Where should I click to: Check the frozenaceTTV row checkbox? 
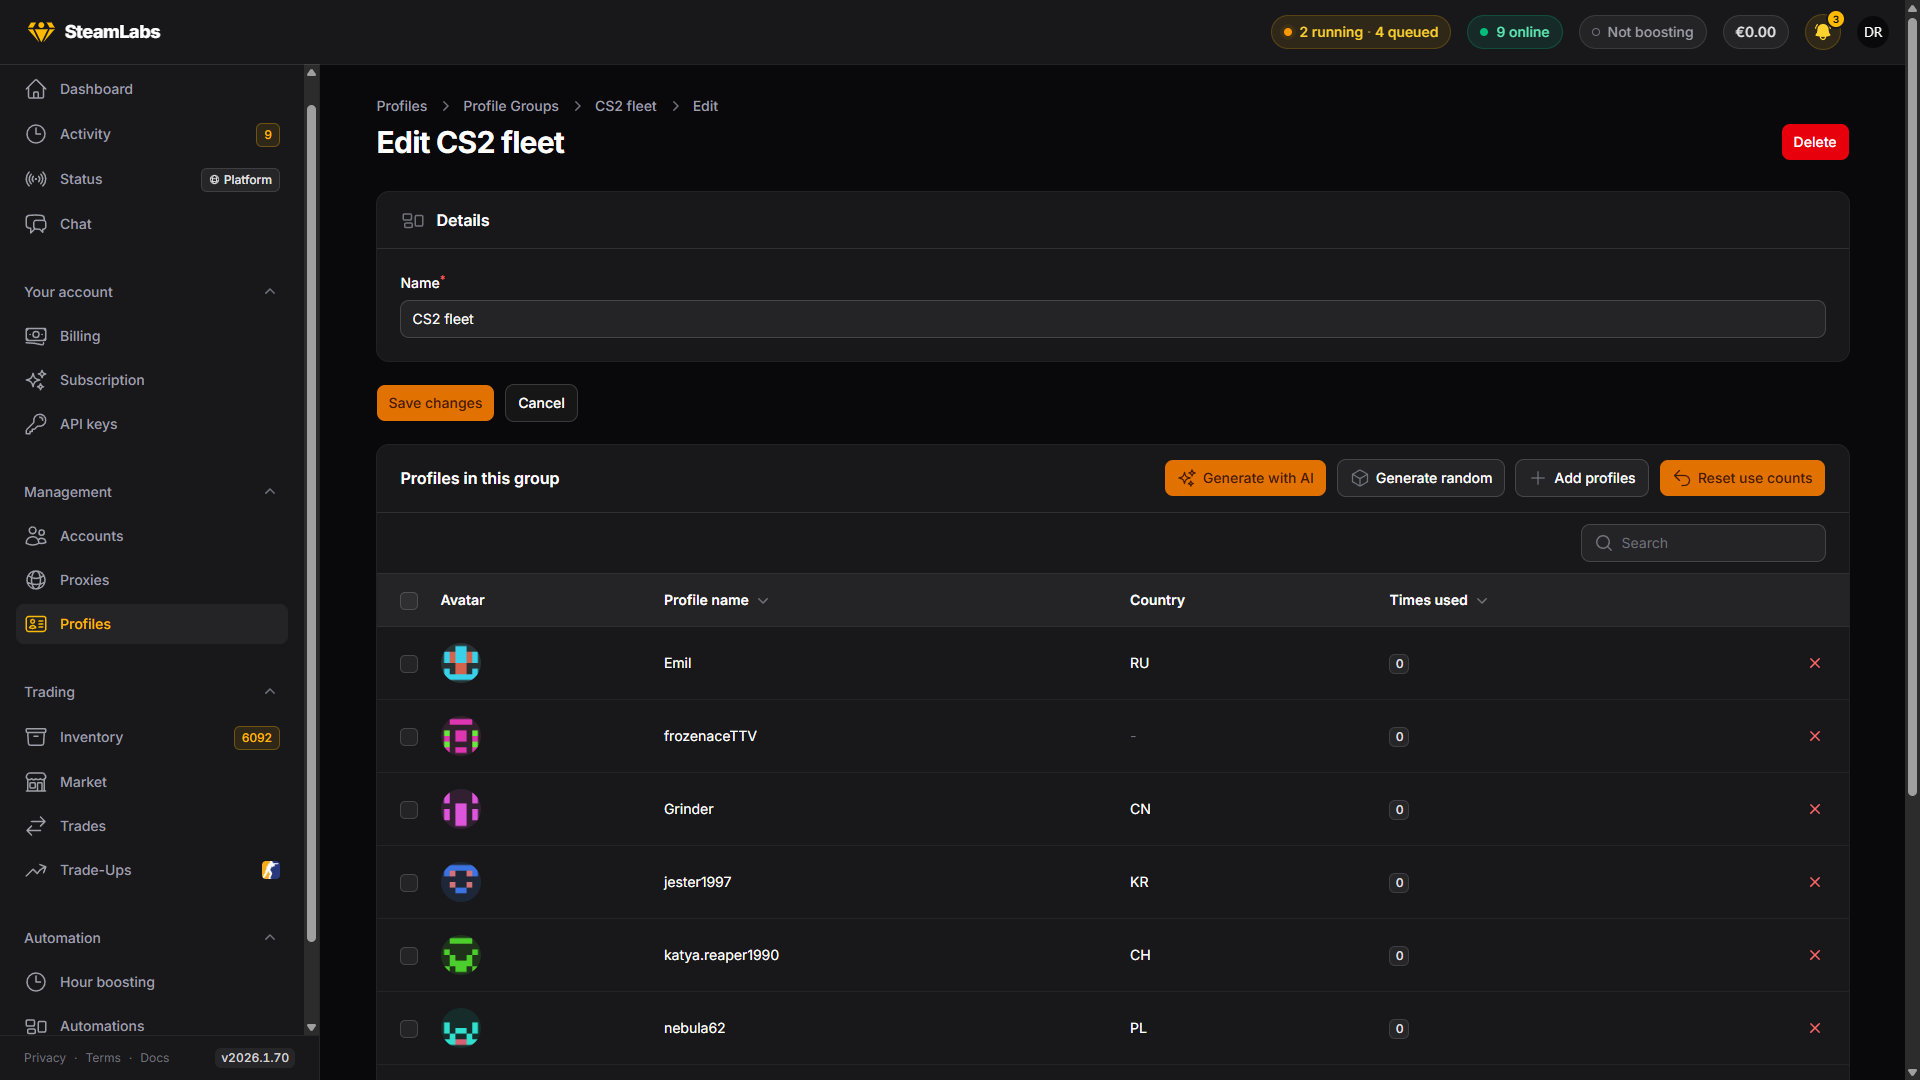pos(409,737)
